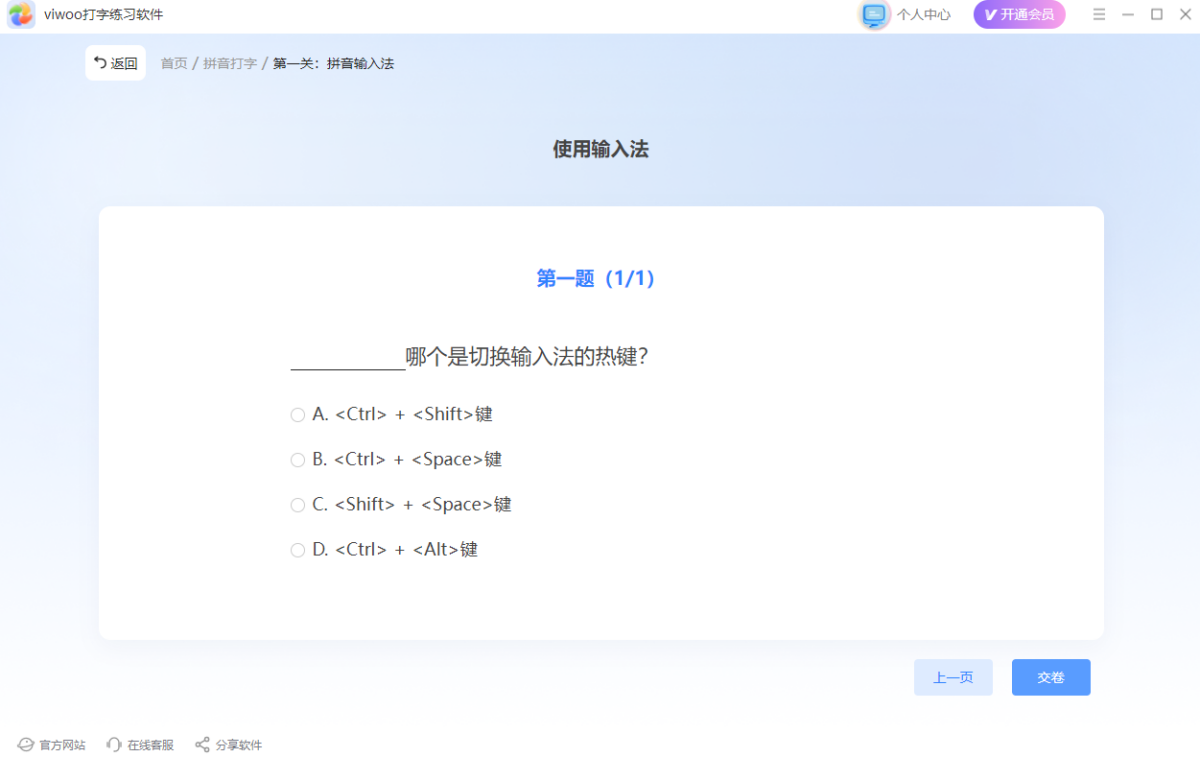Close the viwoo window

click(x=1184, y=14)
